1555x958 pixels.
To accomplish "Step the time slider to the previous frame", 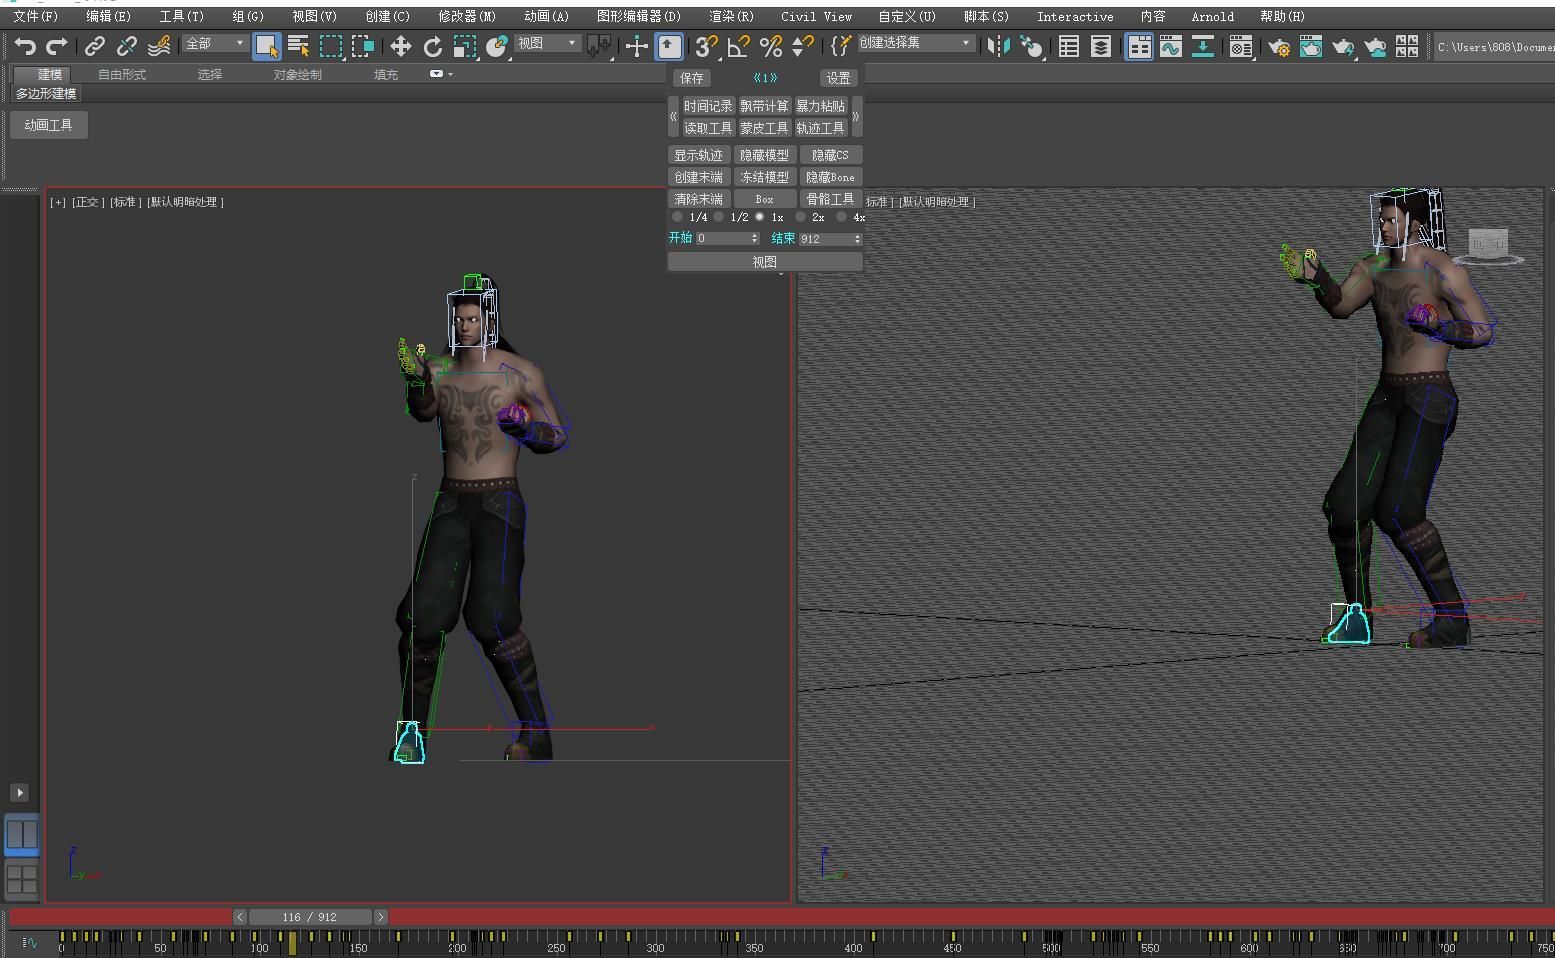I will click(240, 917).
